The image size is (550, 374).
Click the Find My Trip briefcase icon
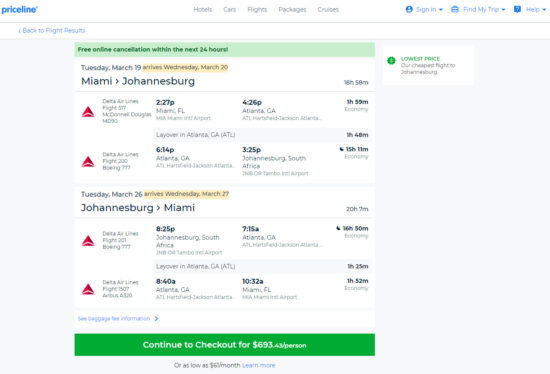tap(455, 9)
